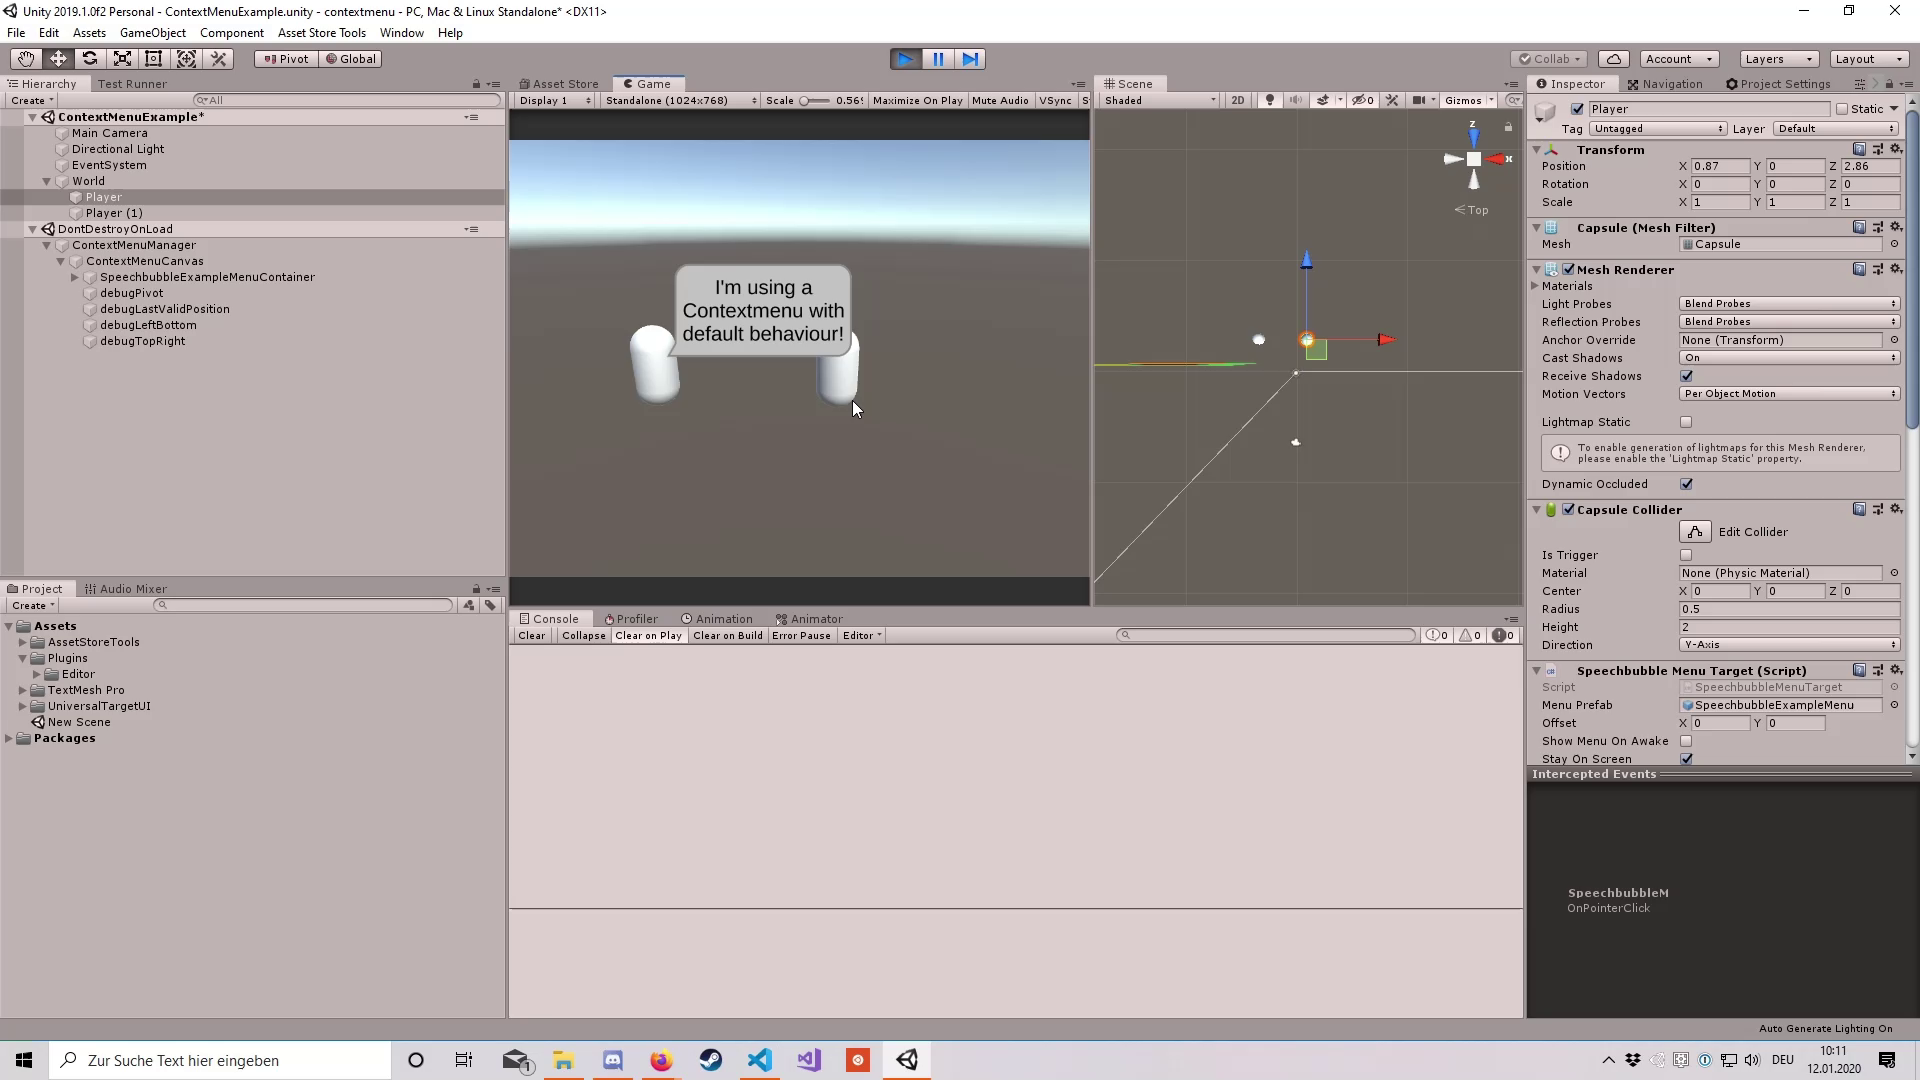The image size is (1920, 1080).
Task: Open Steam from the taskbar
Action: tap(711, 1060)
